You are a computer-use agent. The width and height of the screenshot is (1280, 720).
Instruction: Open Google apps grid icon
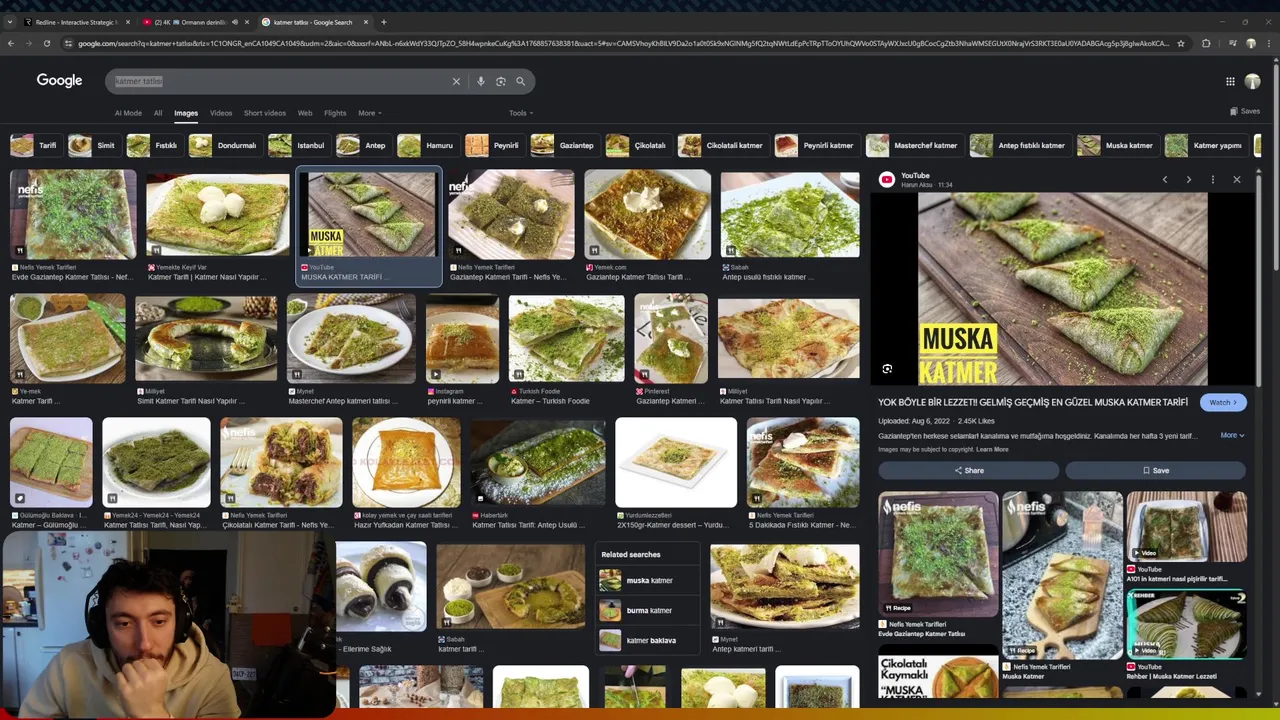tap(1230, 81)
